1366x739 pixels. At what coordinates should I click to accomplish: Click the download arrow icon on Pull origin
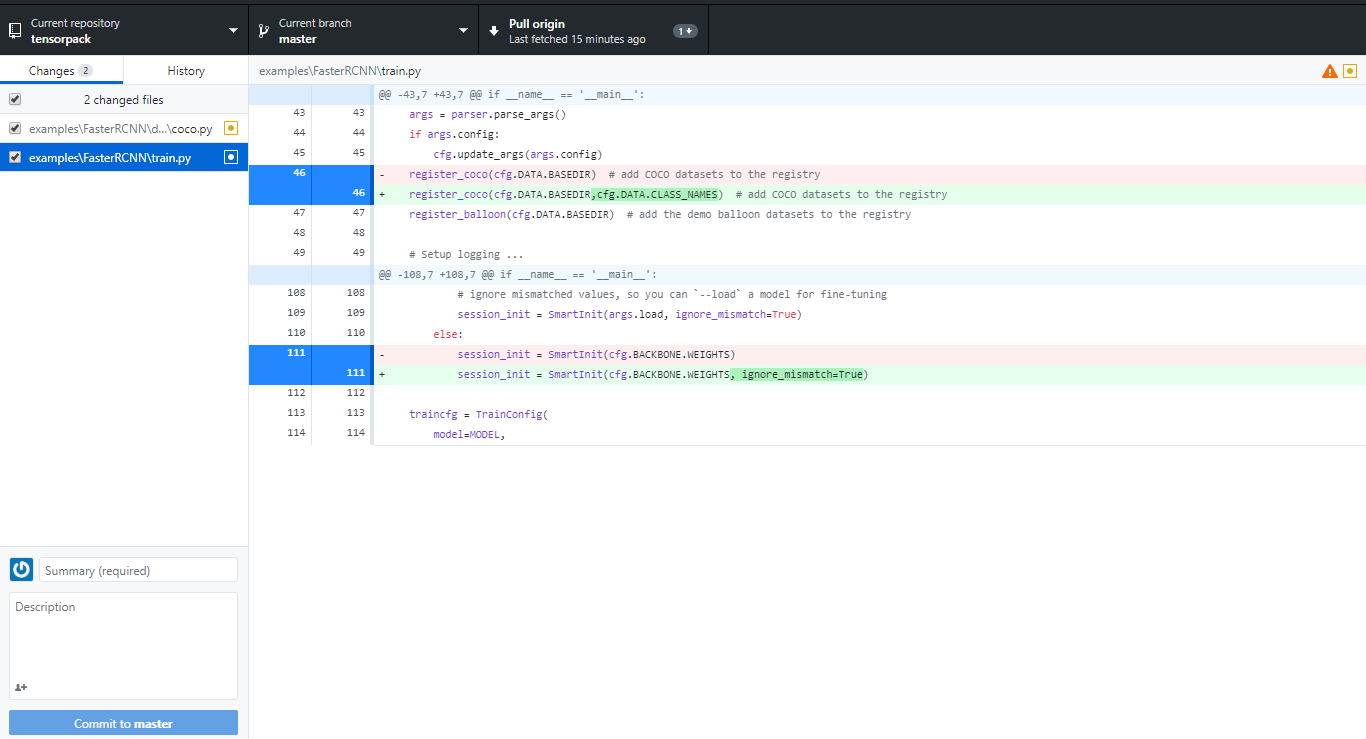click(x=493, y=29)
